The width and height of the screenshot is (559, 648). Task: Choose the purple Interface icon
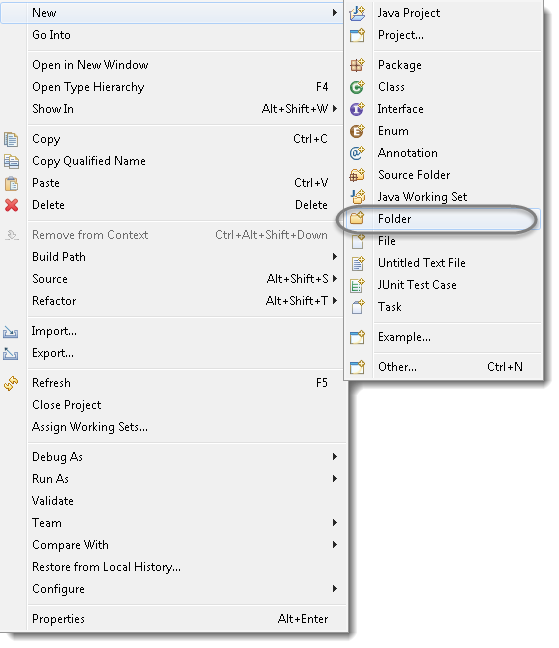click(x=357, y=109)
